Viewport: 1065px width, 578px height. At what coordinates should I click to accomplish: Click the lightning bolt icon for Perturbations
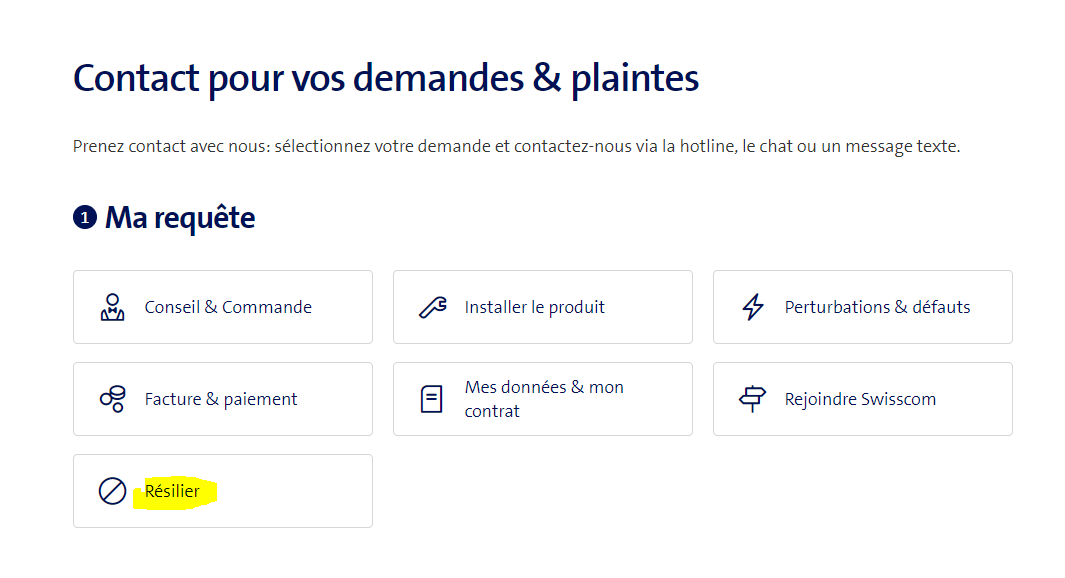pos(753,307)
